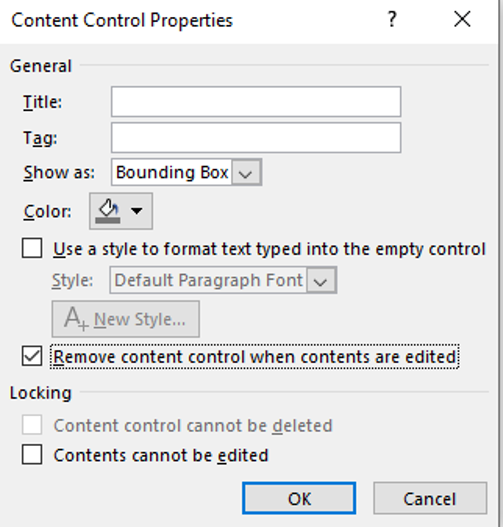
Task: Close the Content Control Properties dialog
Action: [x=462, y=19]
